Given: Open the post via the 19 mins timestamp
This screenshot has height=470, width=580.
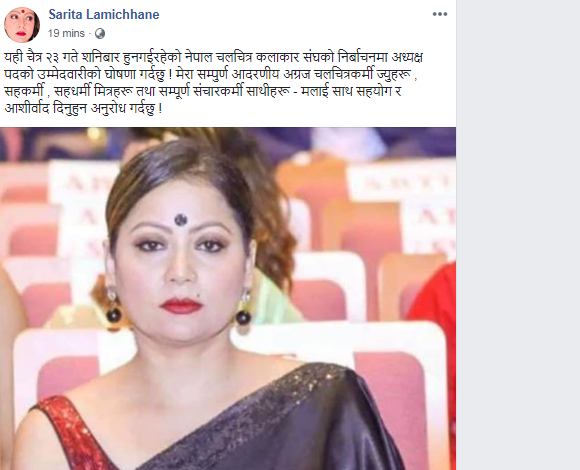Looking at the screenshot, I should [x=66, y=33].
